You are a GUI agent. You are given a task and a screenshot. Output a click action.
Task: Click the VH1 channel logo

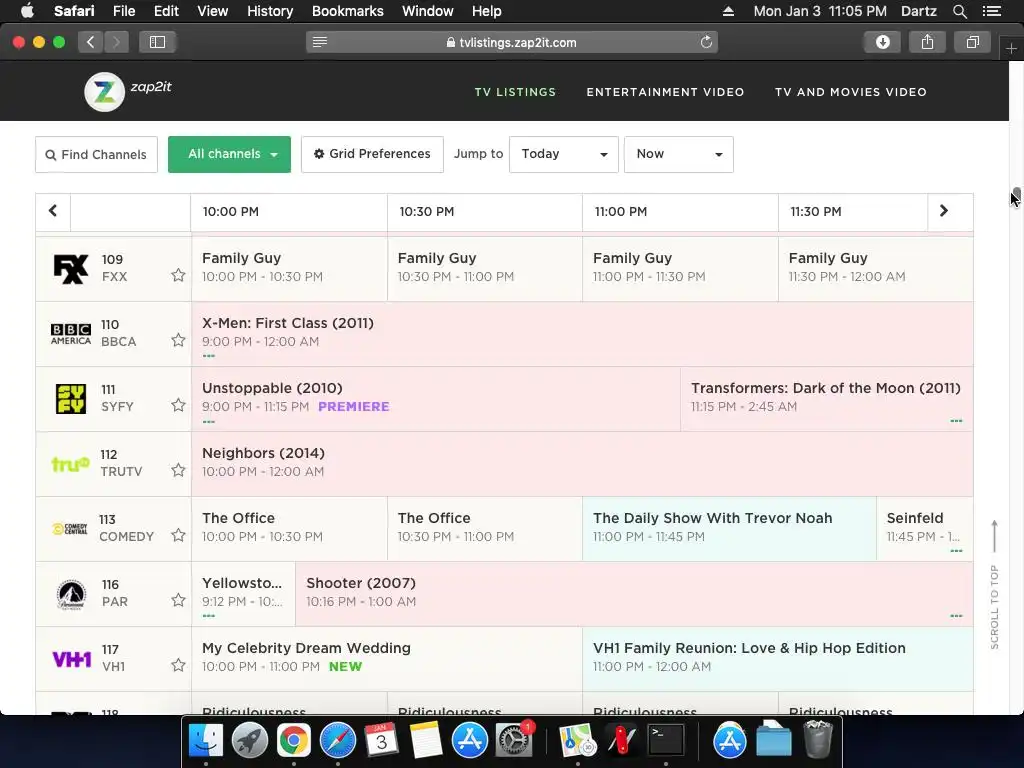pyautogui.click(x=71, y=659)
